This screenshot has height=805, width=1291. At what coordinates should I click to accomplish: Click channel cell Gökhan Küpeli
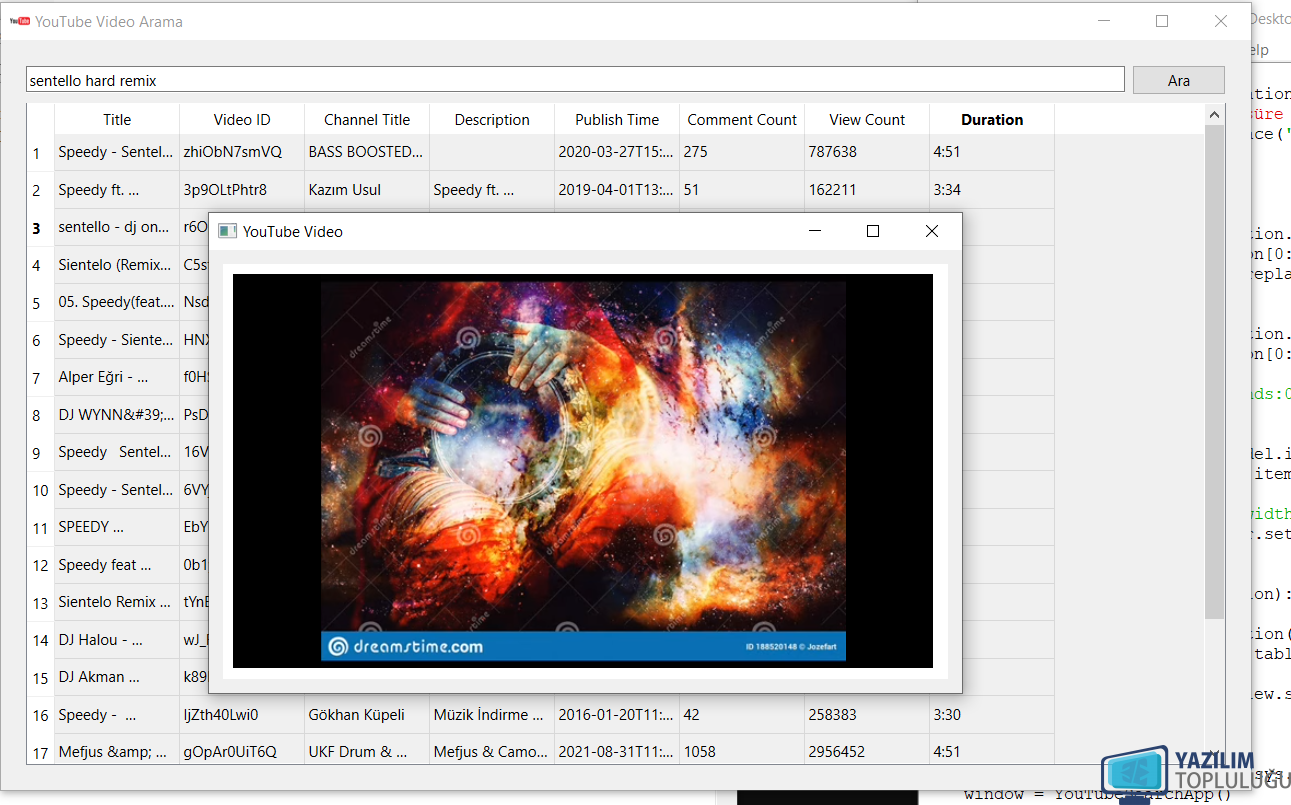pos(367,715)
